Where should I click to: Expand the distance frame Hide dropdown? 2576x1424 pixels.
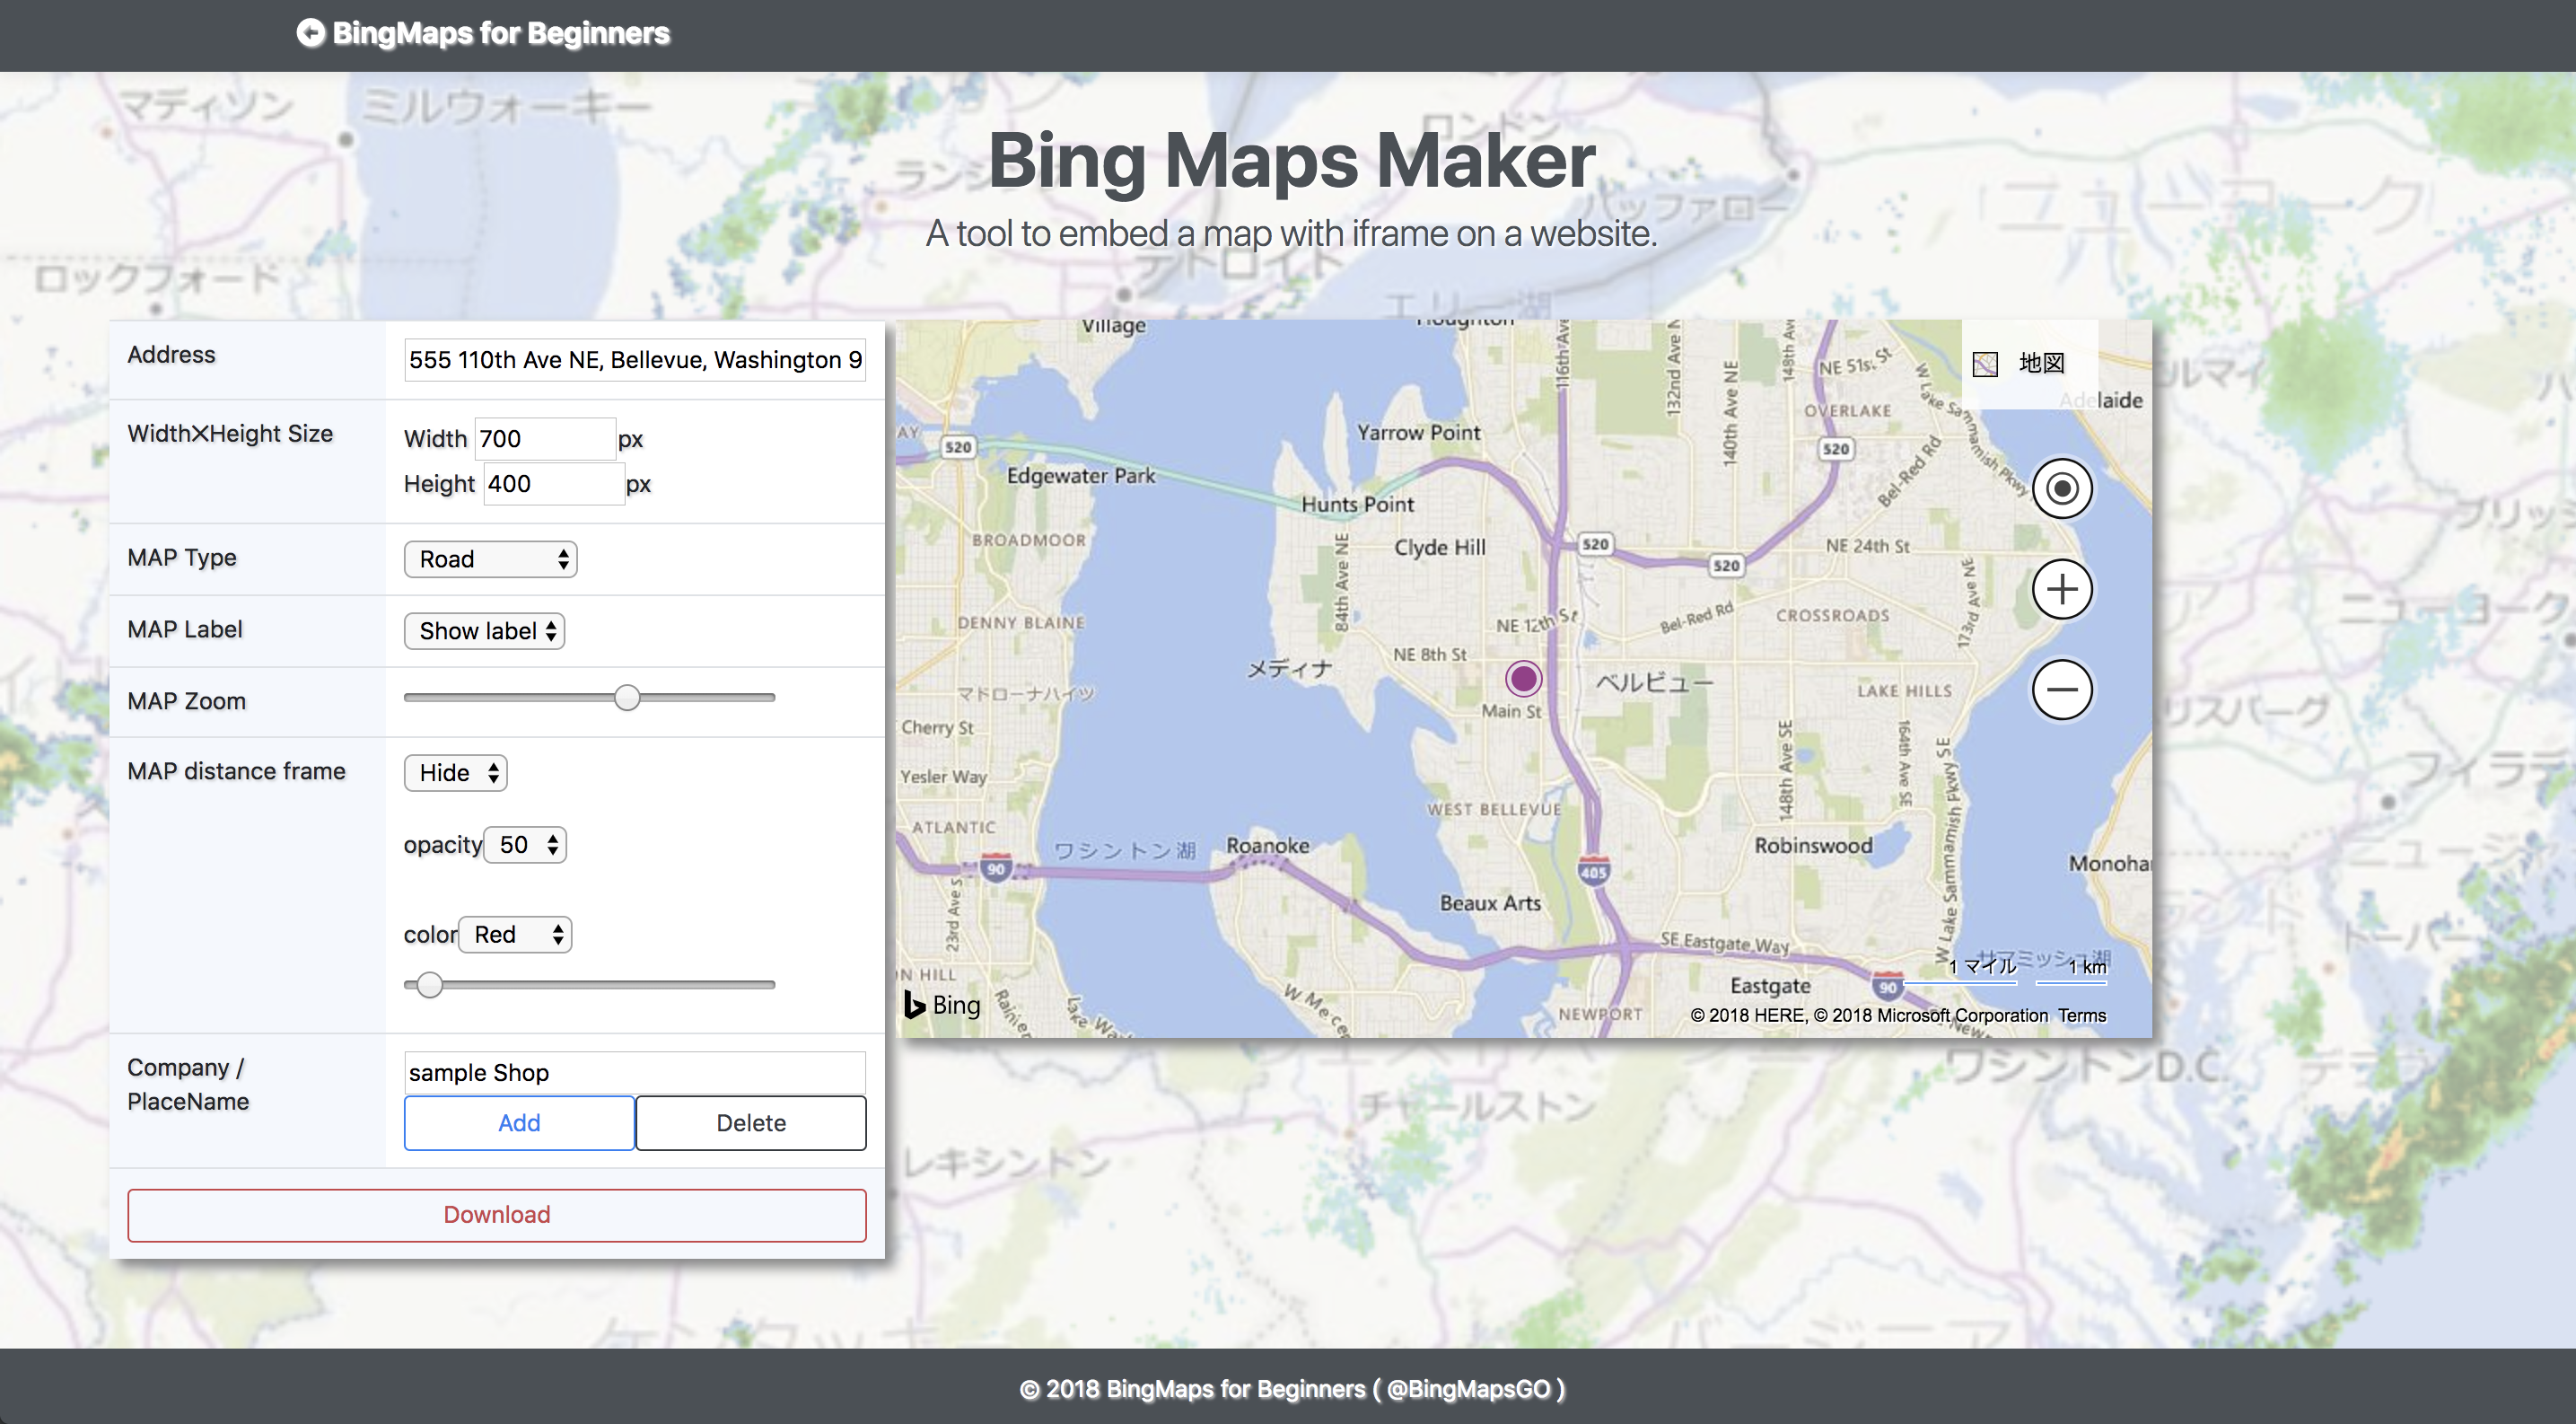[x=455, y=773]
